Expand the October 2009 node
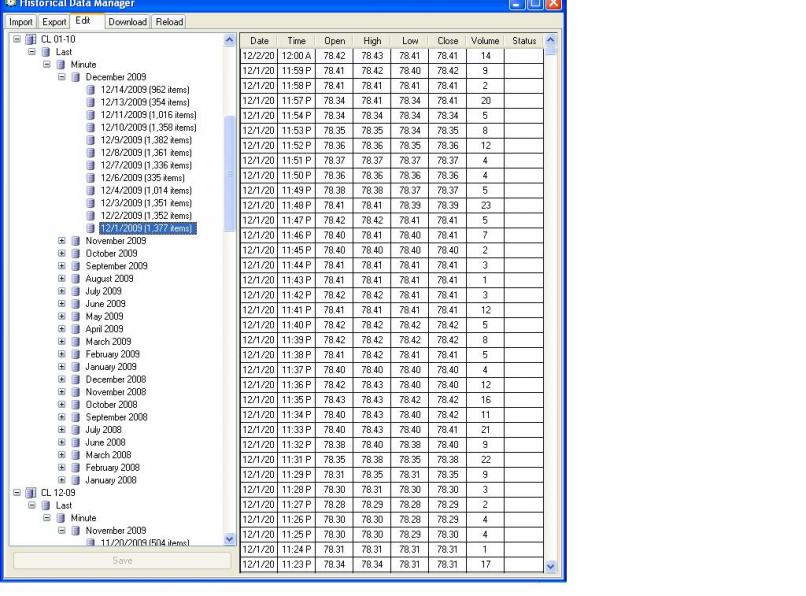Viewport: 806px width, 596px height. tap(62, 254)
